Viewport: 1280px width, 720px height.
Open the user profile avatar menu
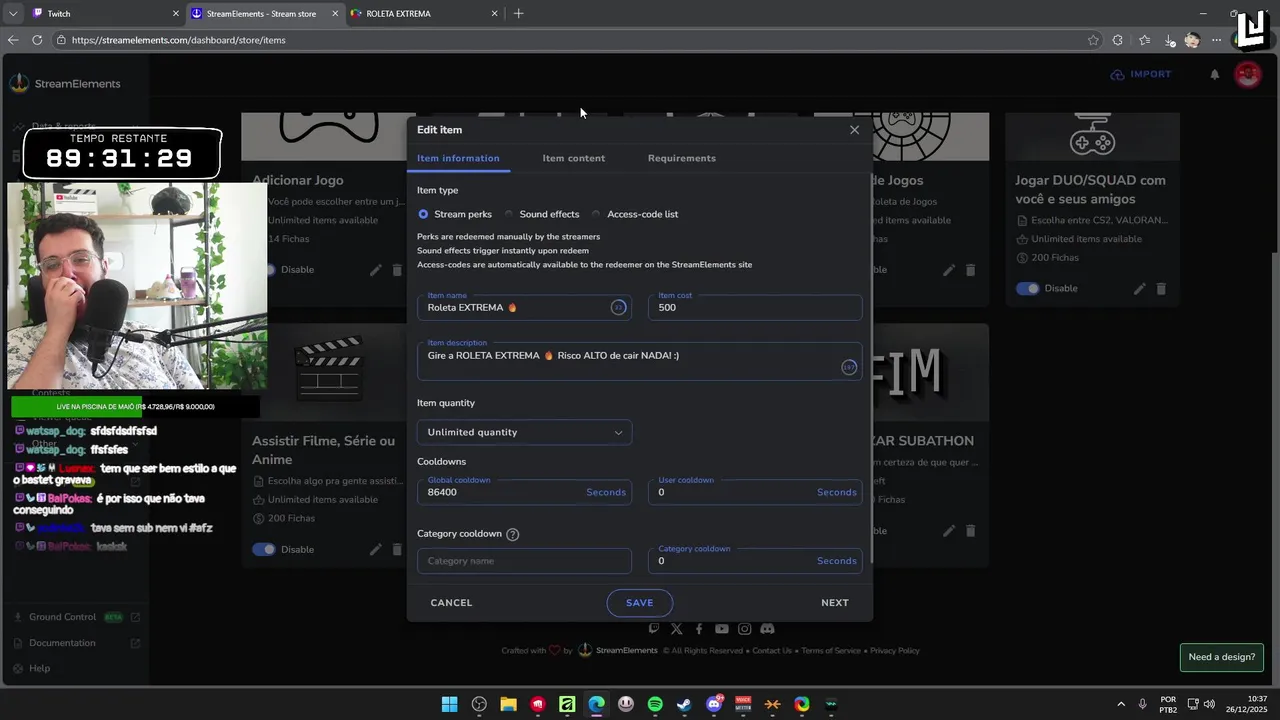(x=1248, y=74)
